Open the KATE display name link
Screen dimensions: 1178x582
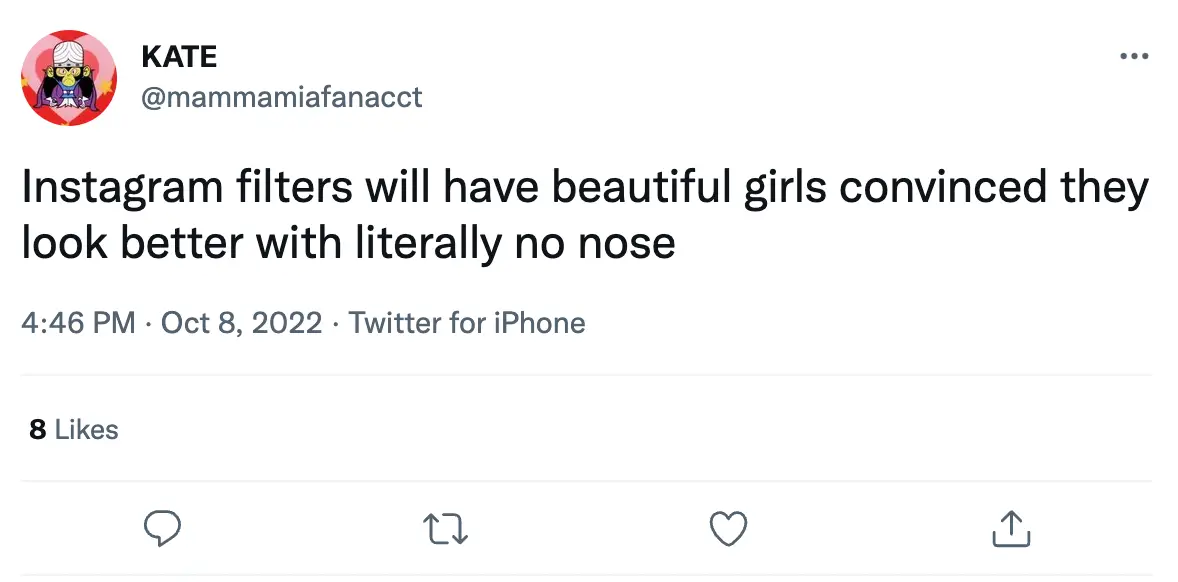pyautogui.click(x=179, y=56)
